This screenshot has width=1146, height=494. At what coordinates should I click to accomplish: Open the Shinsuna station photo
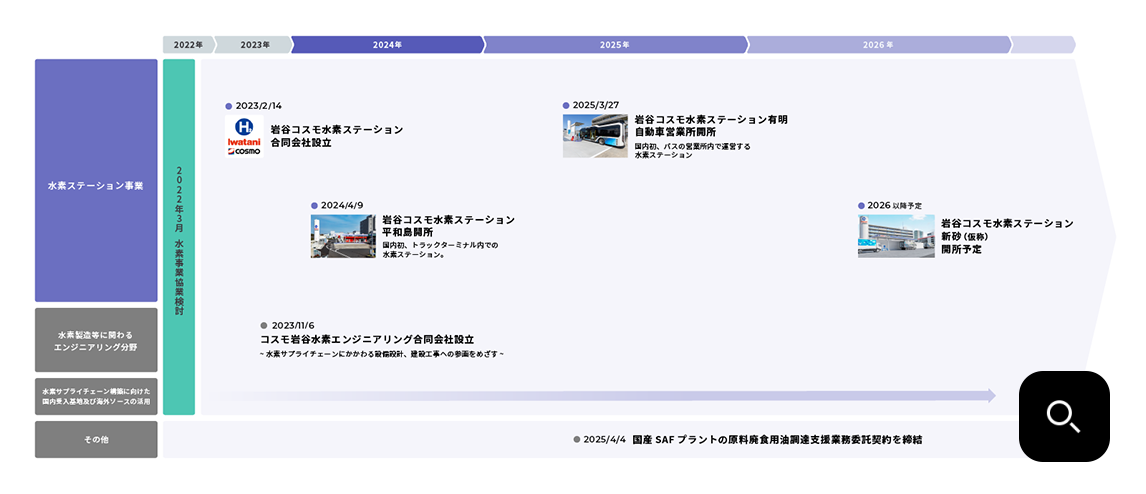[x=896, y=236]
